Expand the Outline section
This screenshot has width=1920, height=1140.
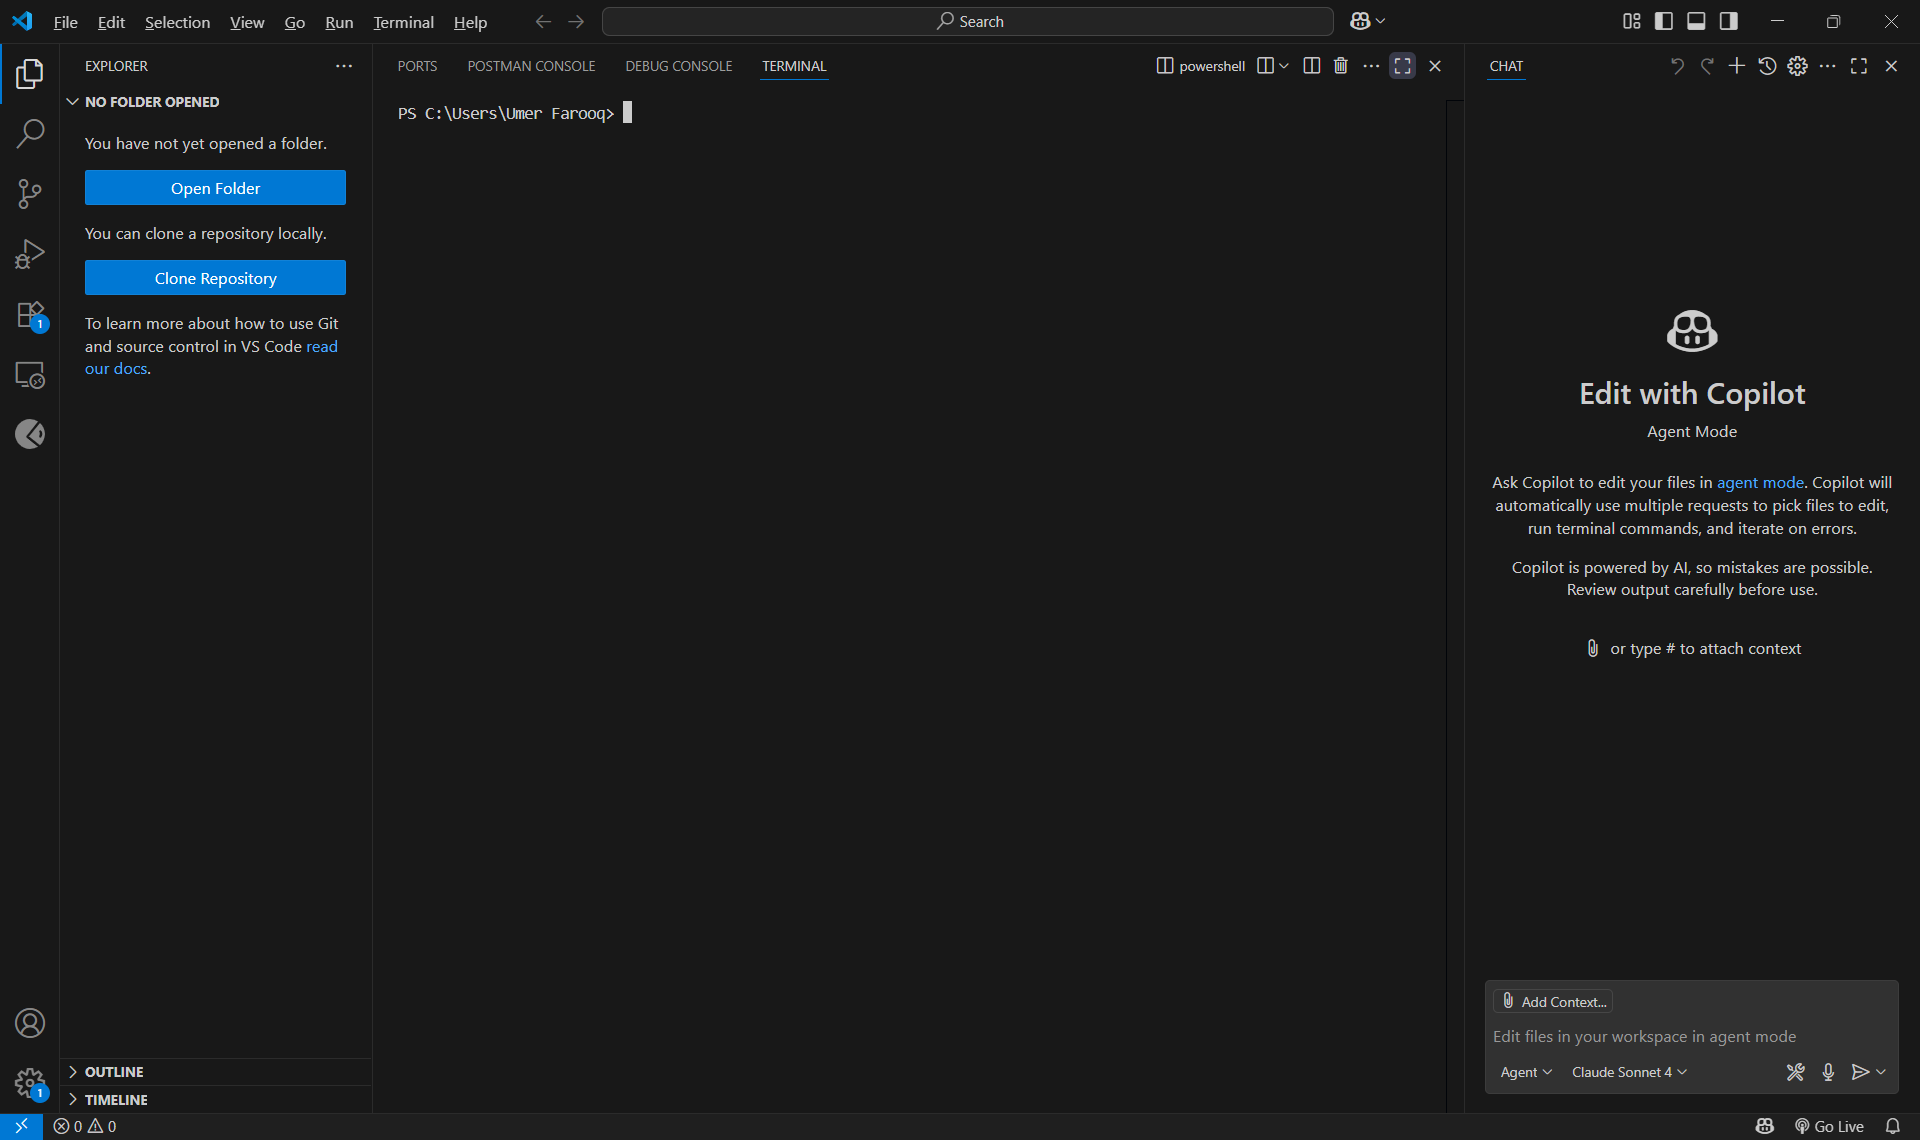(x=114, y=1071)
